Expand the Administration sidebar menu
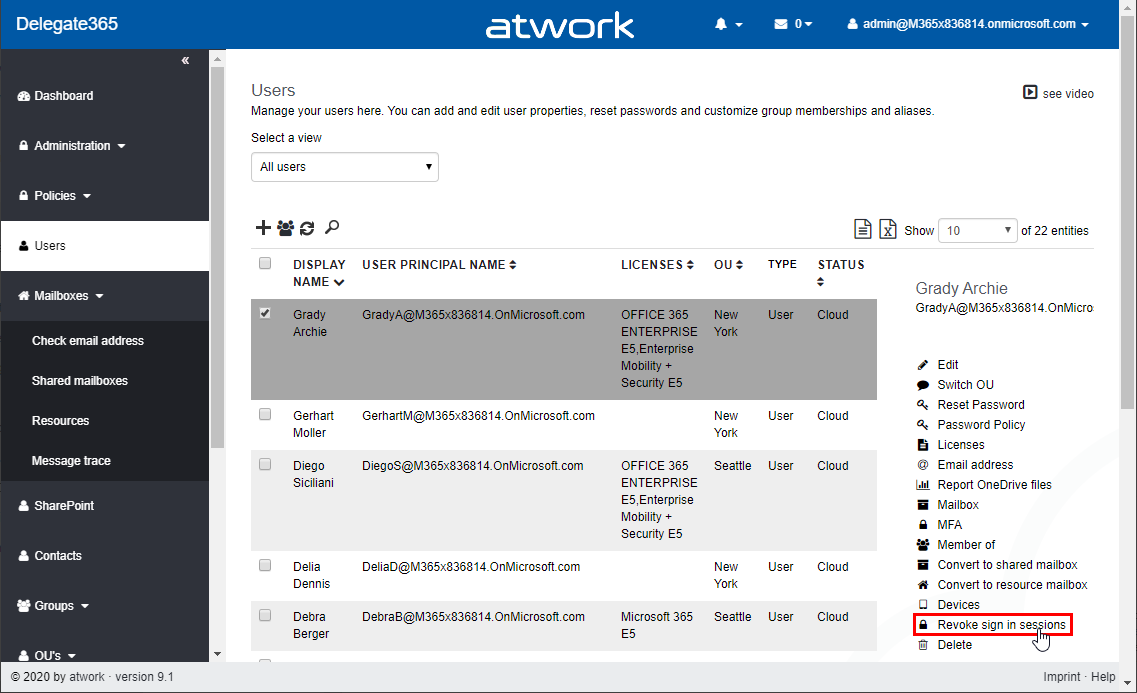The image size is (1137, 693). tap(72, 146)
